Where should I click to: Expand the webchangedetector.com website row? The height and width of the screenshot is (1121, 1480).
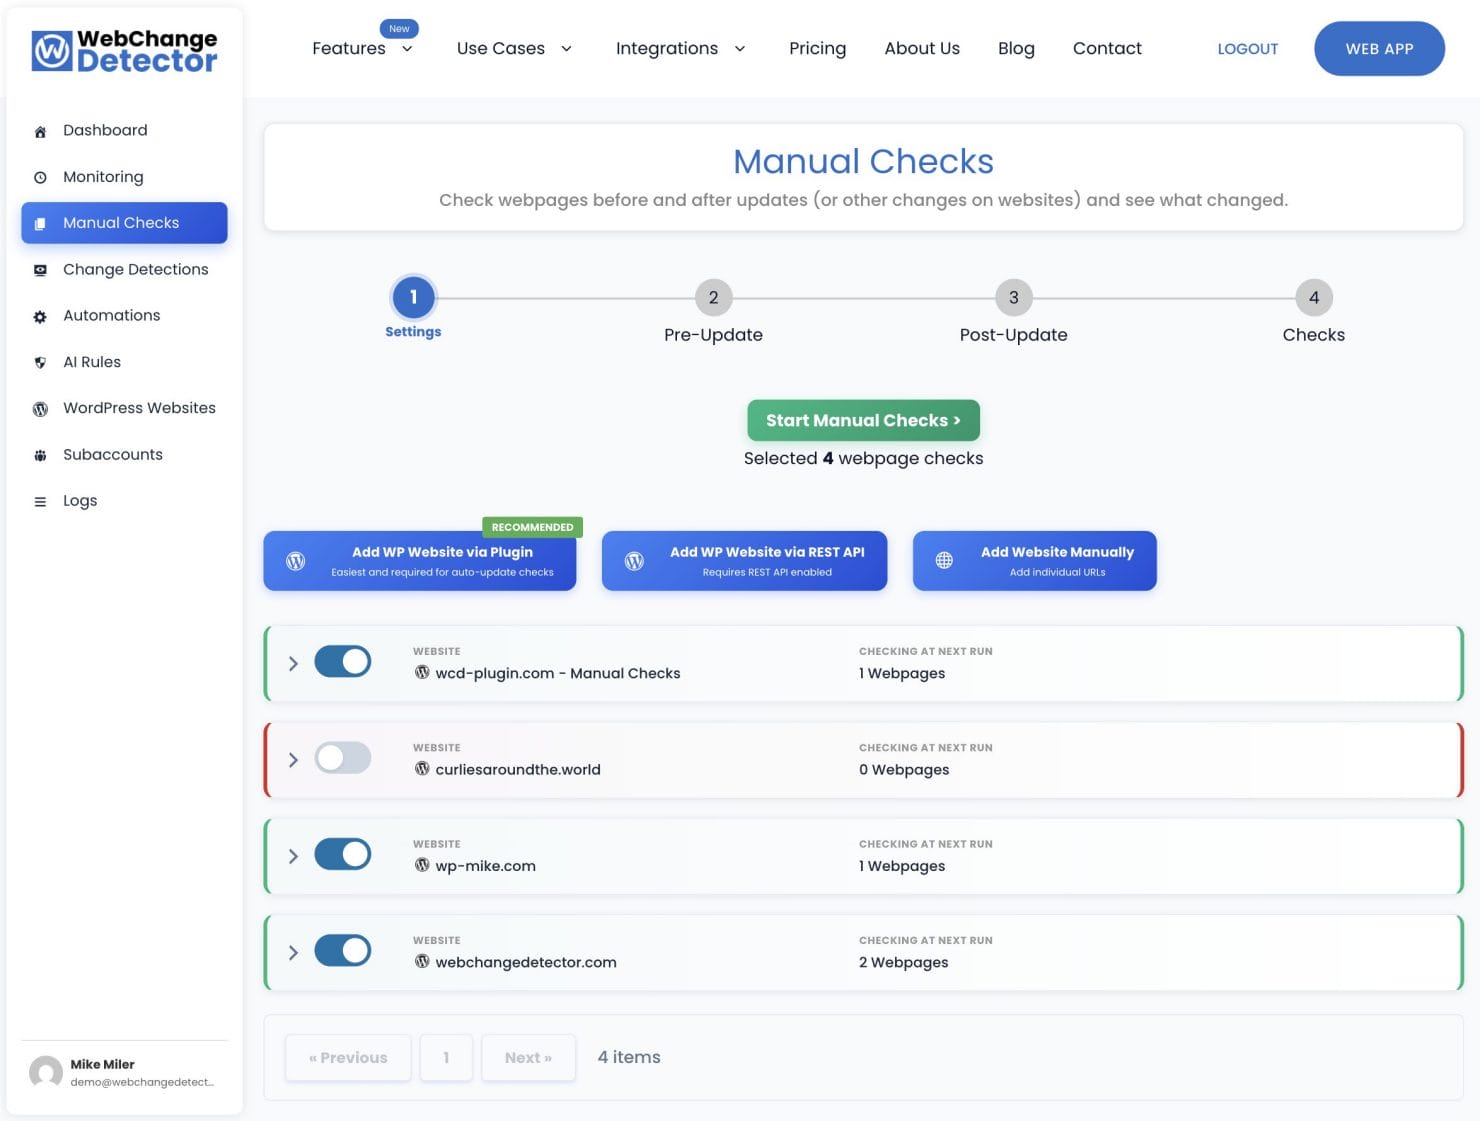pos(293,952)
